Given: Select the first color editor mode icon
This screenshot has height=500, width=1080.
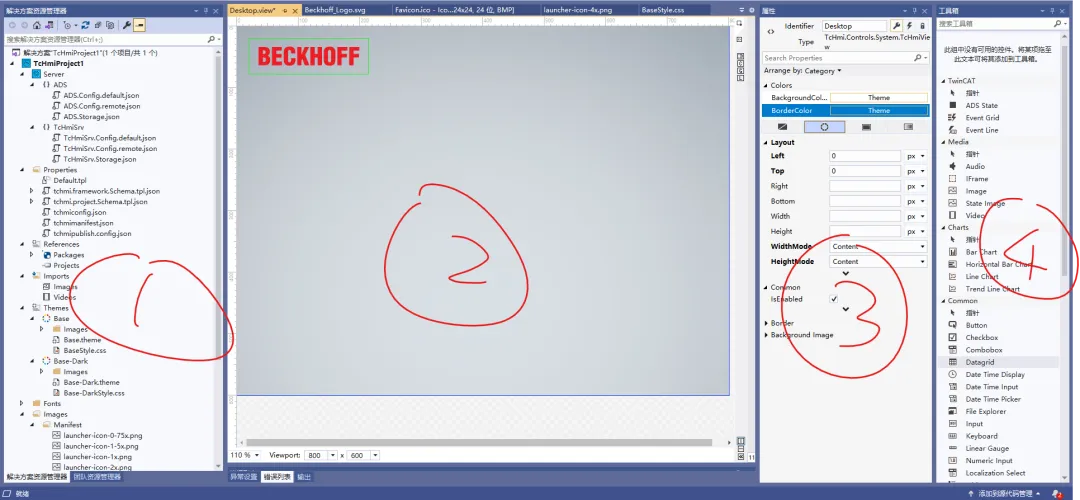Looking at the screenshot, I should pyautogui.click(x=782, y=127).
